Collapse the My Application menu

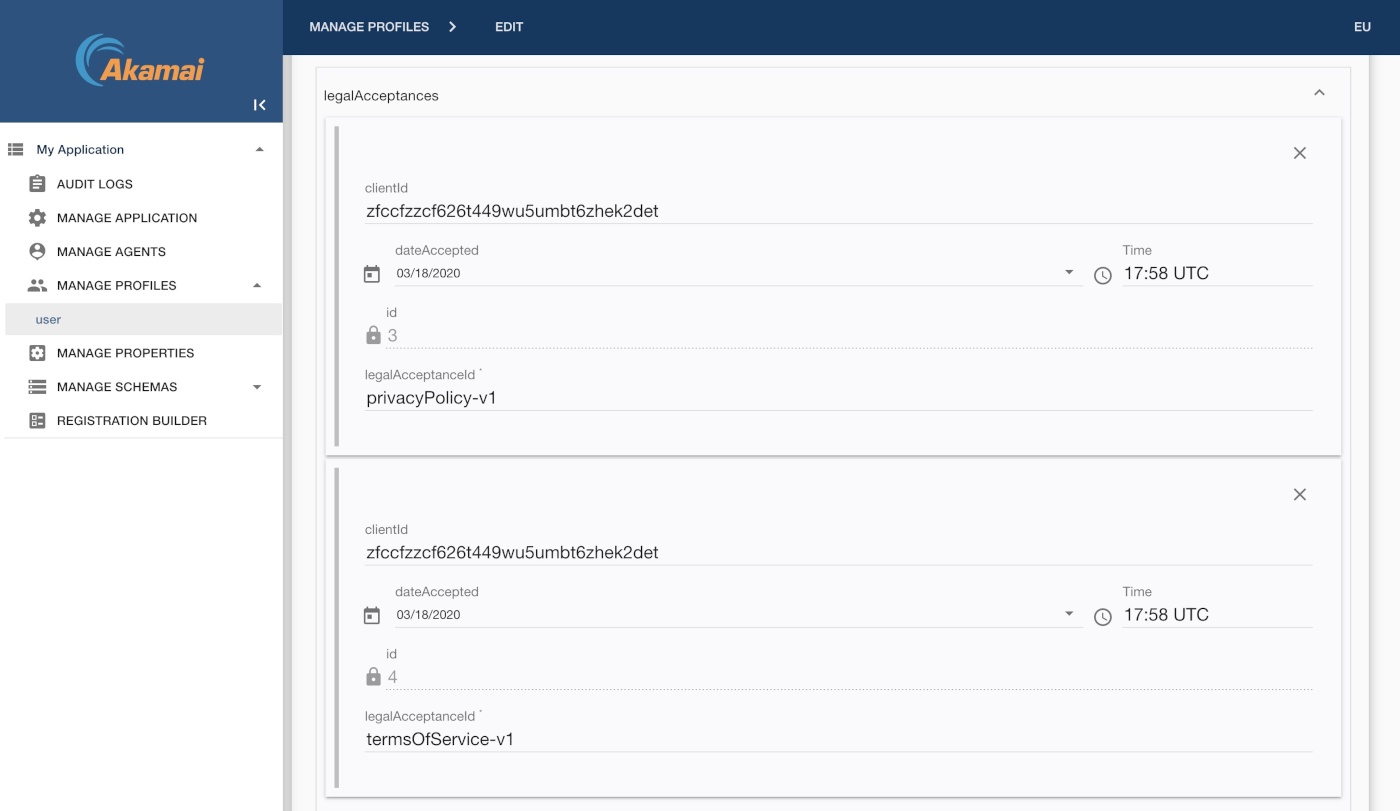coord(259,150)
